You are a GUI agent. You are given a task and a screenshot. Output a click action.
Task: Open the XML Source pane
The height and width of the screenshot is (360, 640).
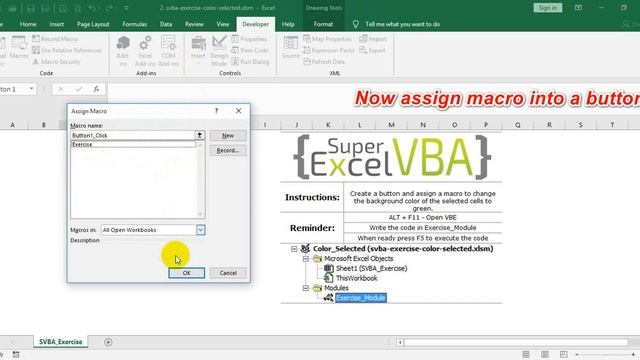point(291,47)
